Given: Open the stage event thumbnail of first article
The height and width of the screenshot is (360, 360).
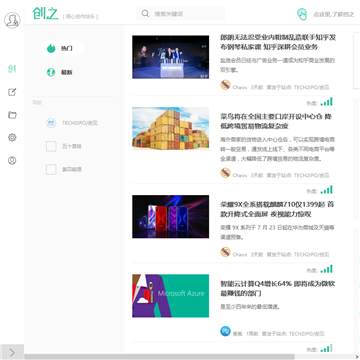Looking at the screenshot, I should [x=171, y=57].
